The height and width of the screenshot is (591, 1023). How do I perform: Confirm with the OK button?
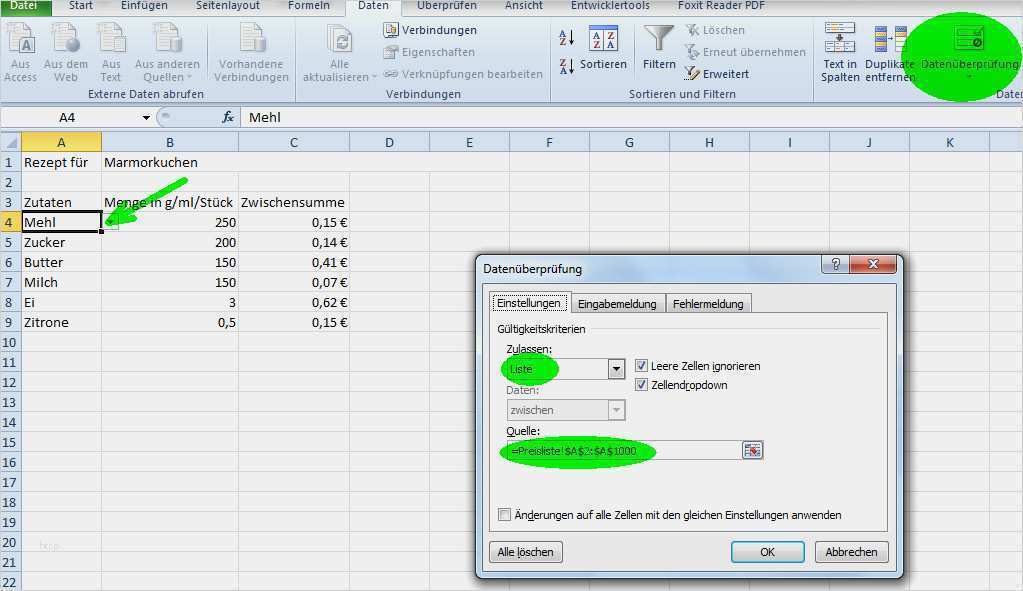[767, 551]
